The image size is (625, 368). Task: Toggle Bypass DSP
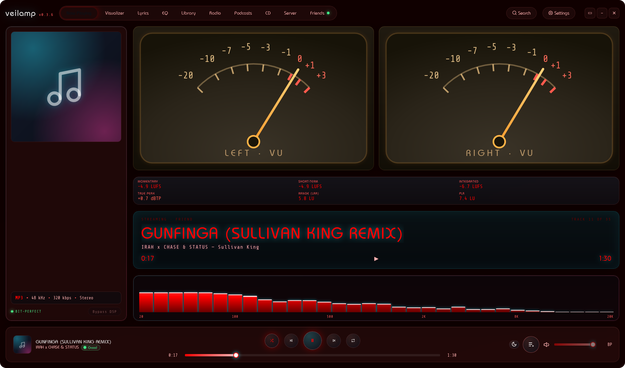[x=104, y=312]
